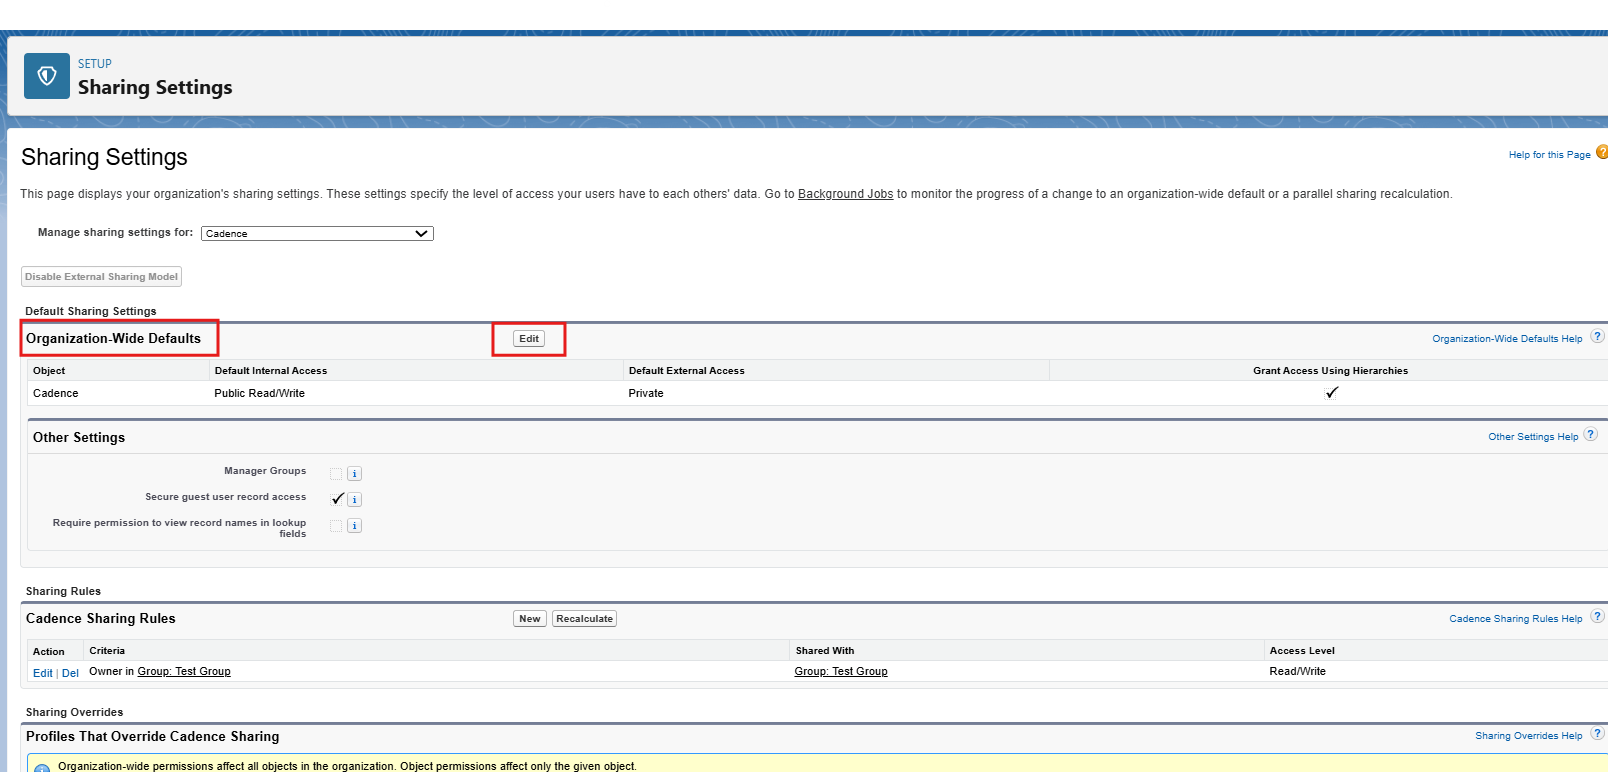Click the Object column header

[x=49, y=370]
